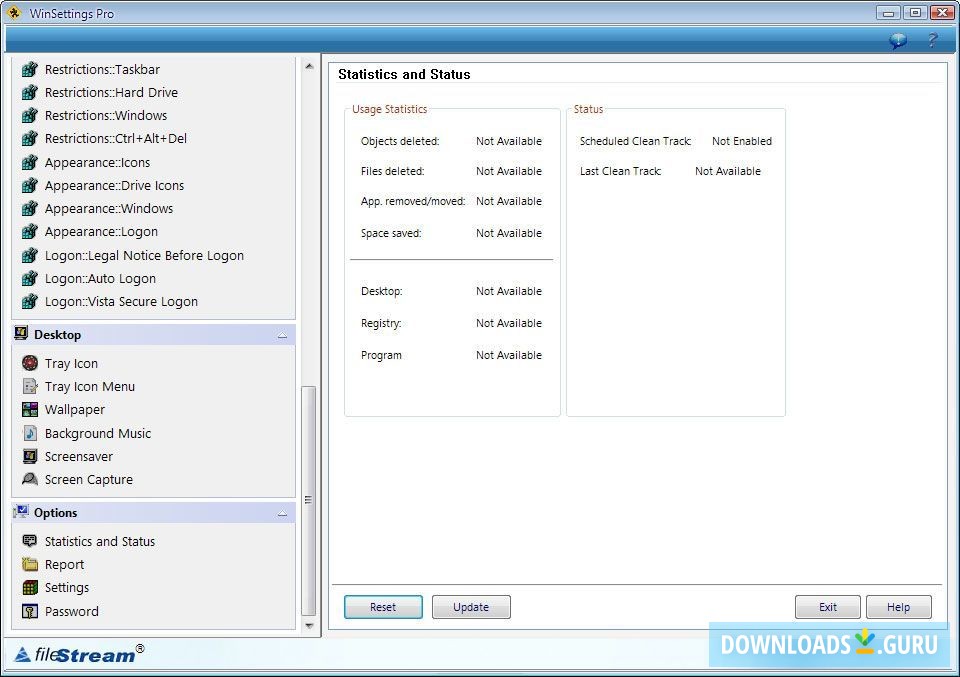The width and height of the screenshot is (960, 677).
Task: Click the Desktop section title
Action: point(58,335)
